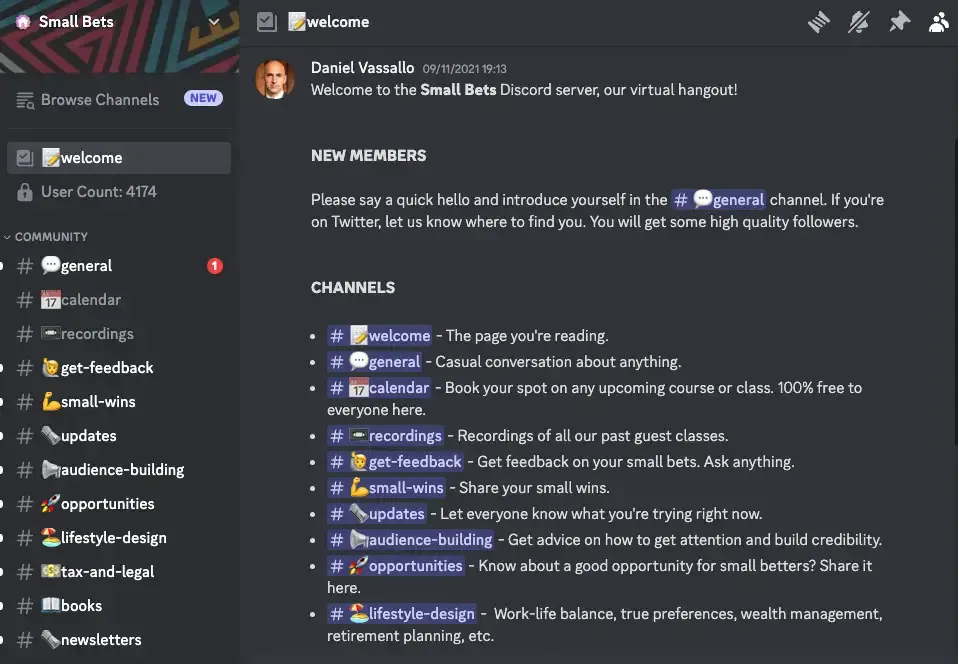The width and height of the screenshot is (958, 664).
Task: Click the lock icon beside User Count
Action: coord(24,192)
